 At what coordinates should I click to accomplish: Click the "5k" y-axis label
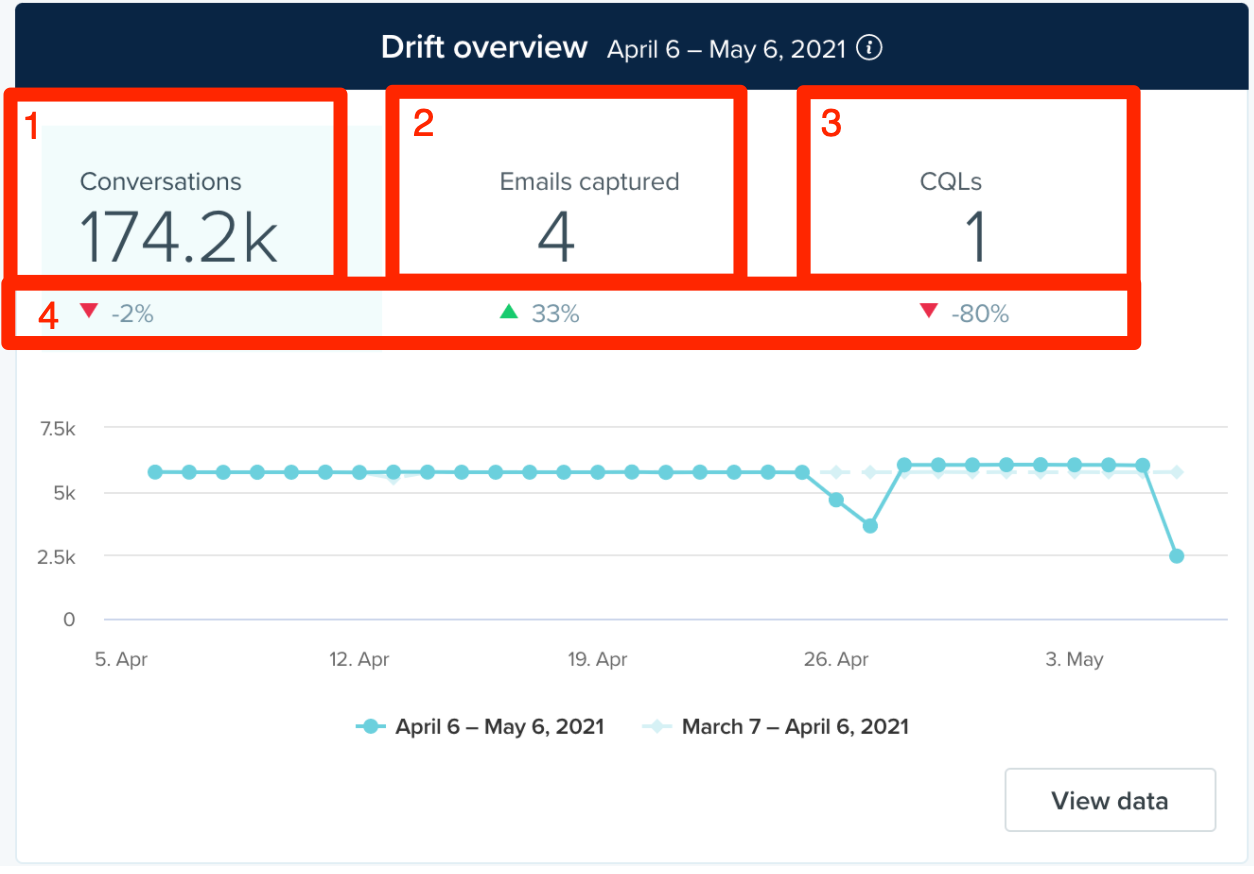pyautogui.click(x=63, y=493)
